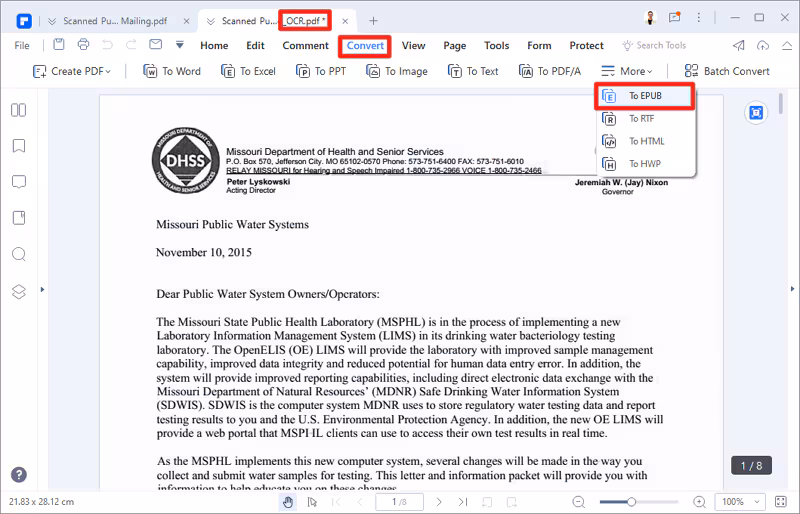The image size is (800, 514).
Task: Switch to the Scanned Pu... Mailing.pdf tab
Action: tap(115, 21)
